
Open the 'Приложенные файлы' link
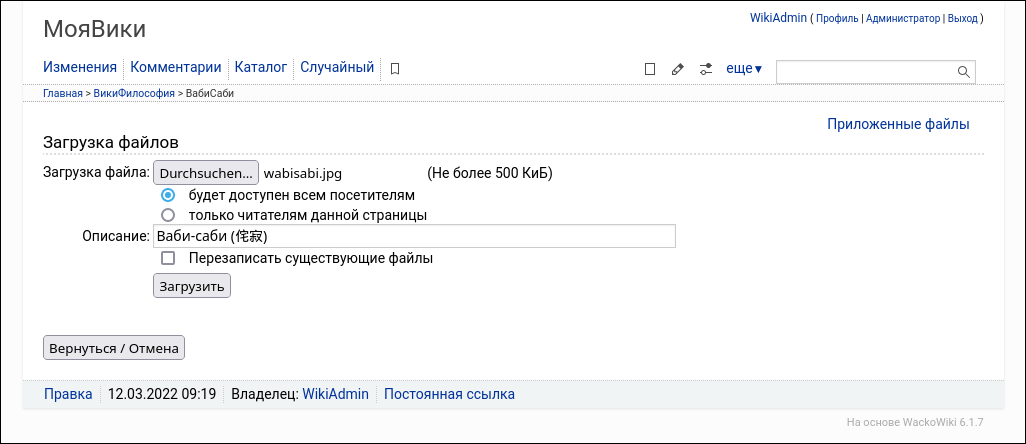pyautogui.click(x=898, y=124)
